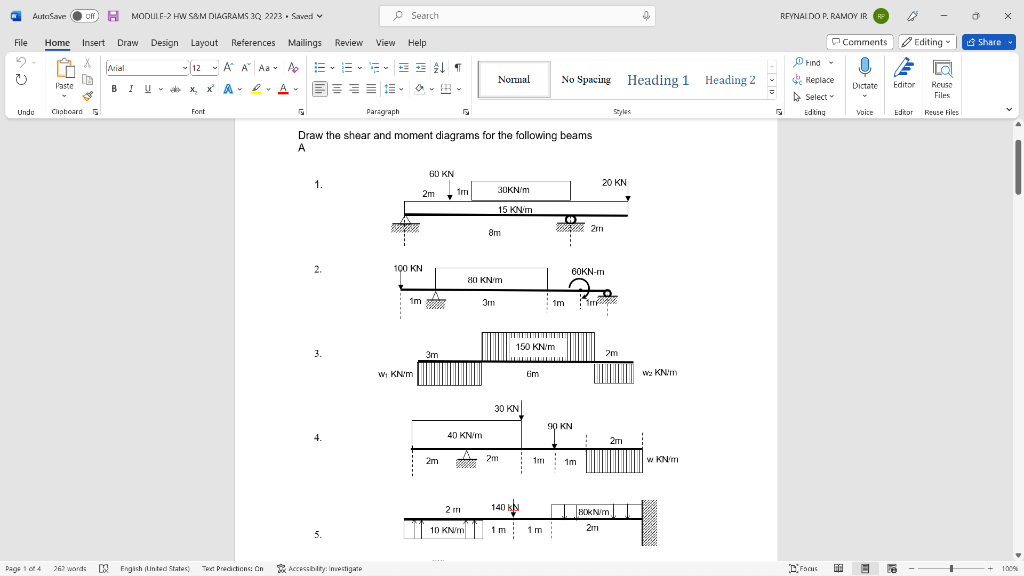
Task: Toggle Bold formatting
Action: 114,89
